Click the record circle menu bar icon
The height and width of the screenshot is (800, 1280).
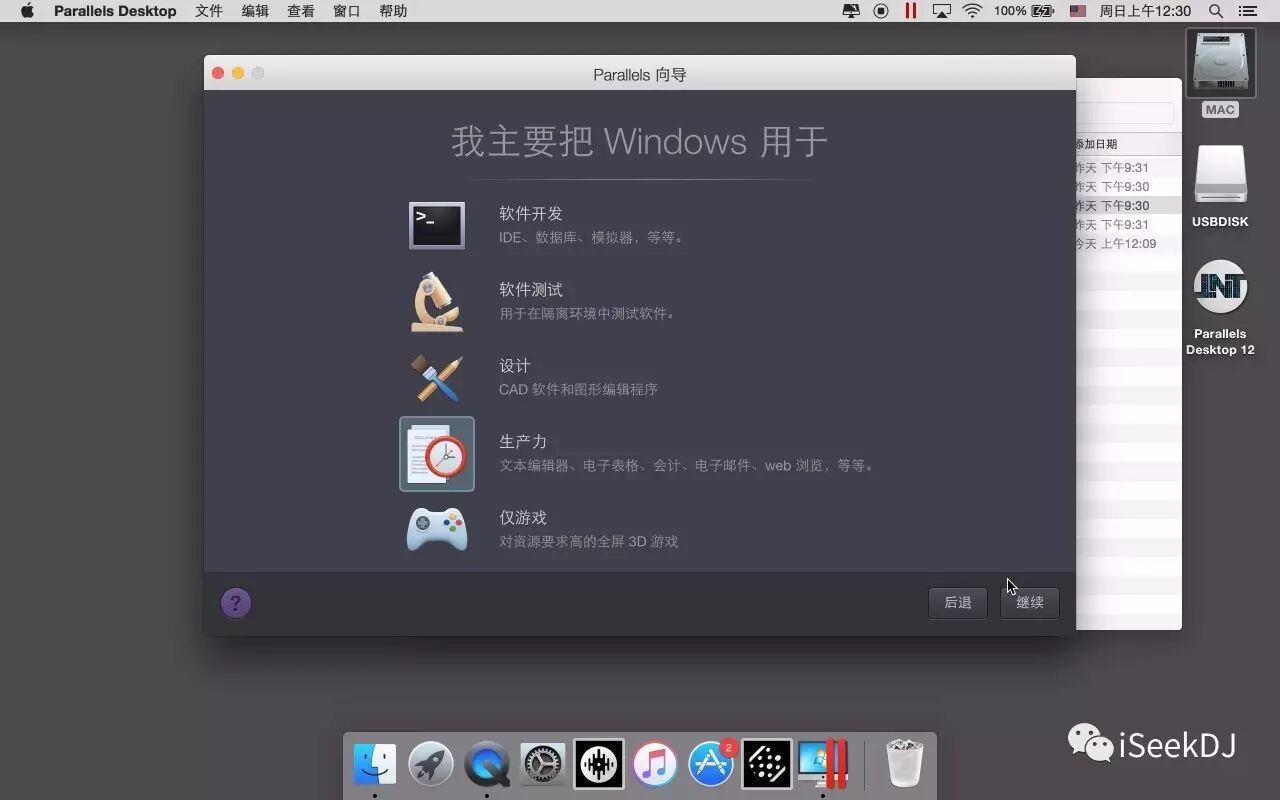pos(881,11)
